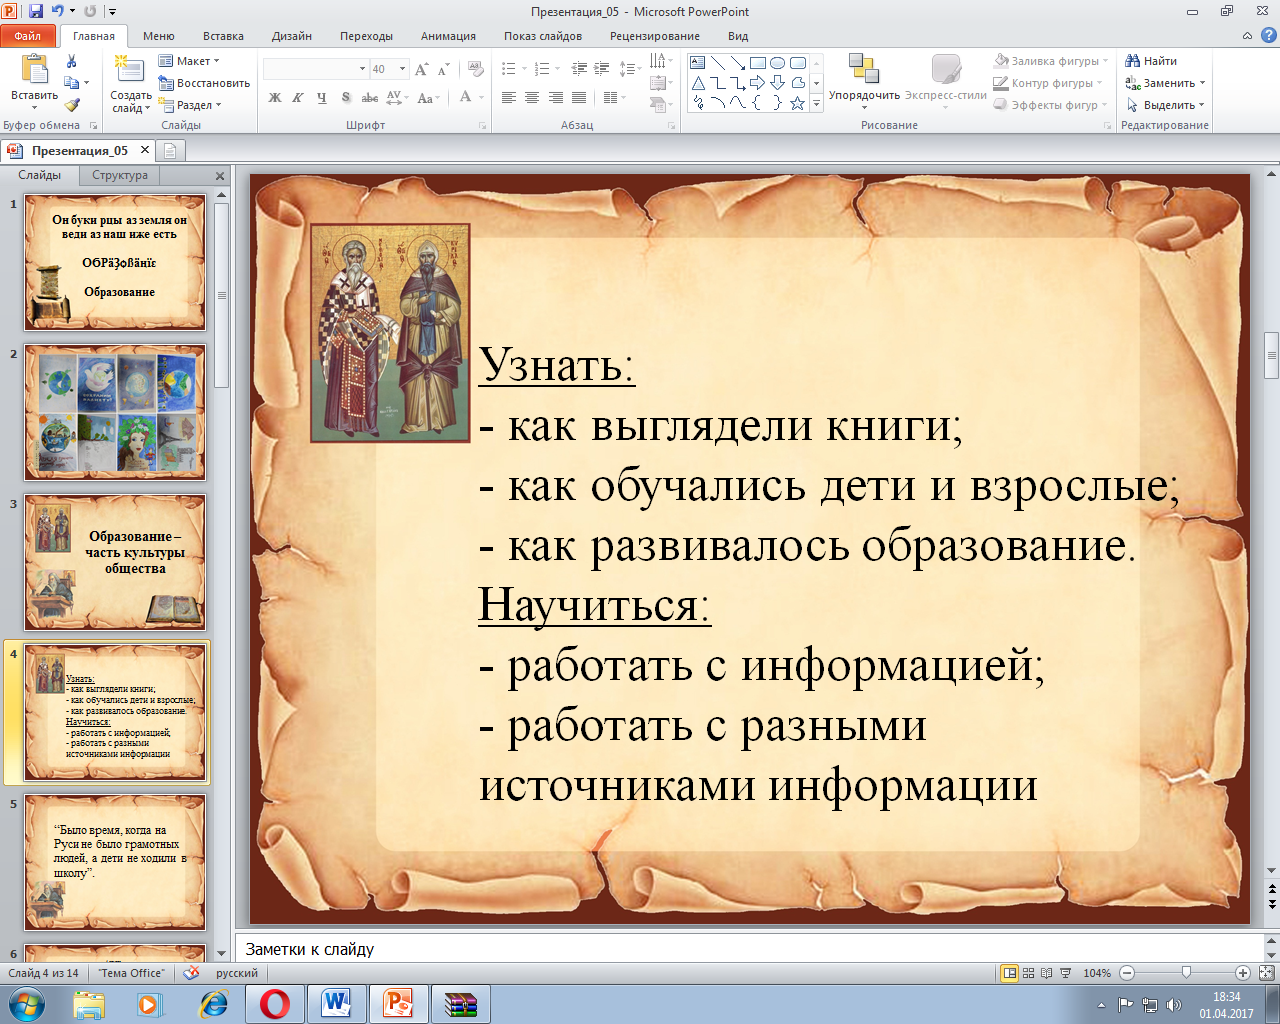This screenshot has width=1280, height=1024.
Task: Switch to reading view in status bar
Action: (1046, 973)
